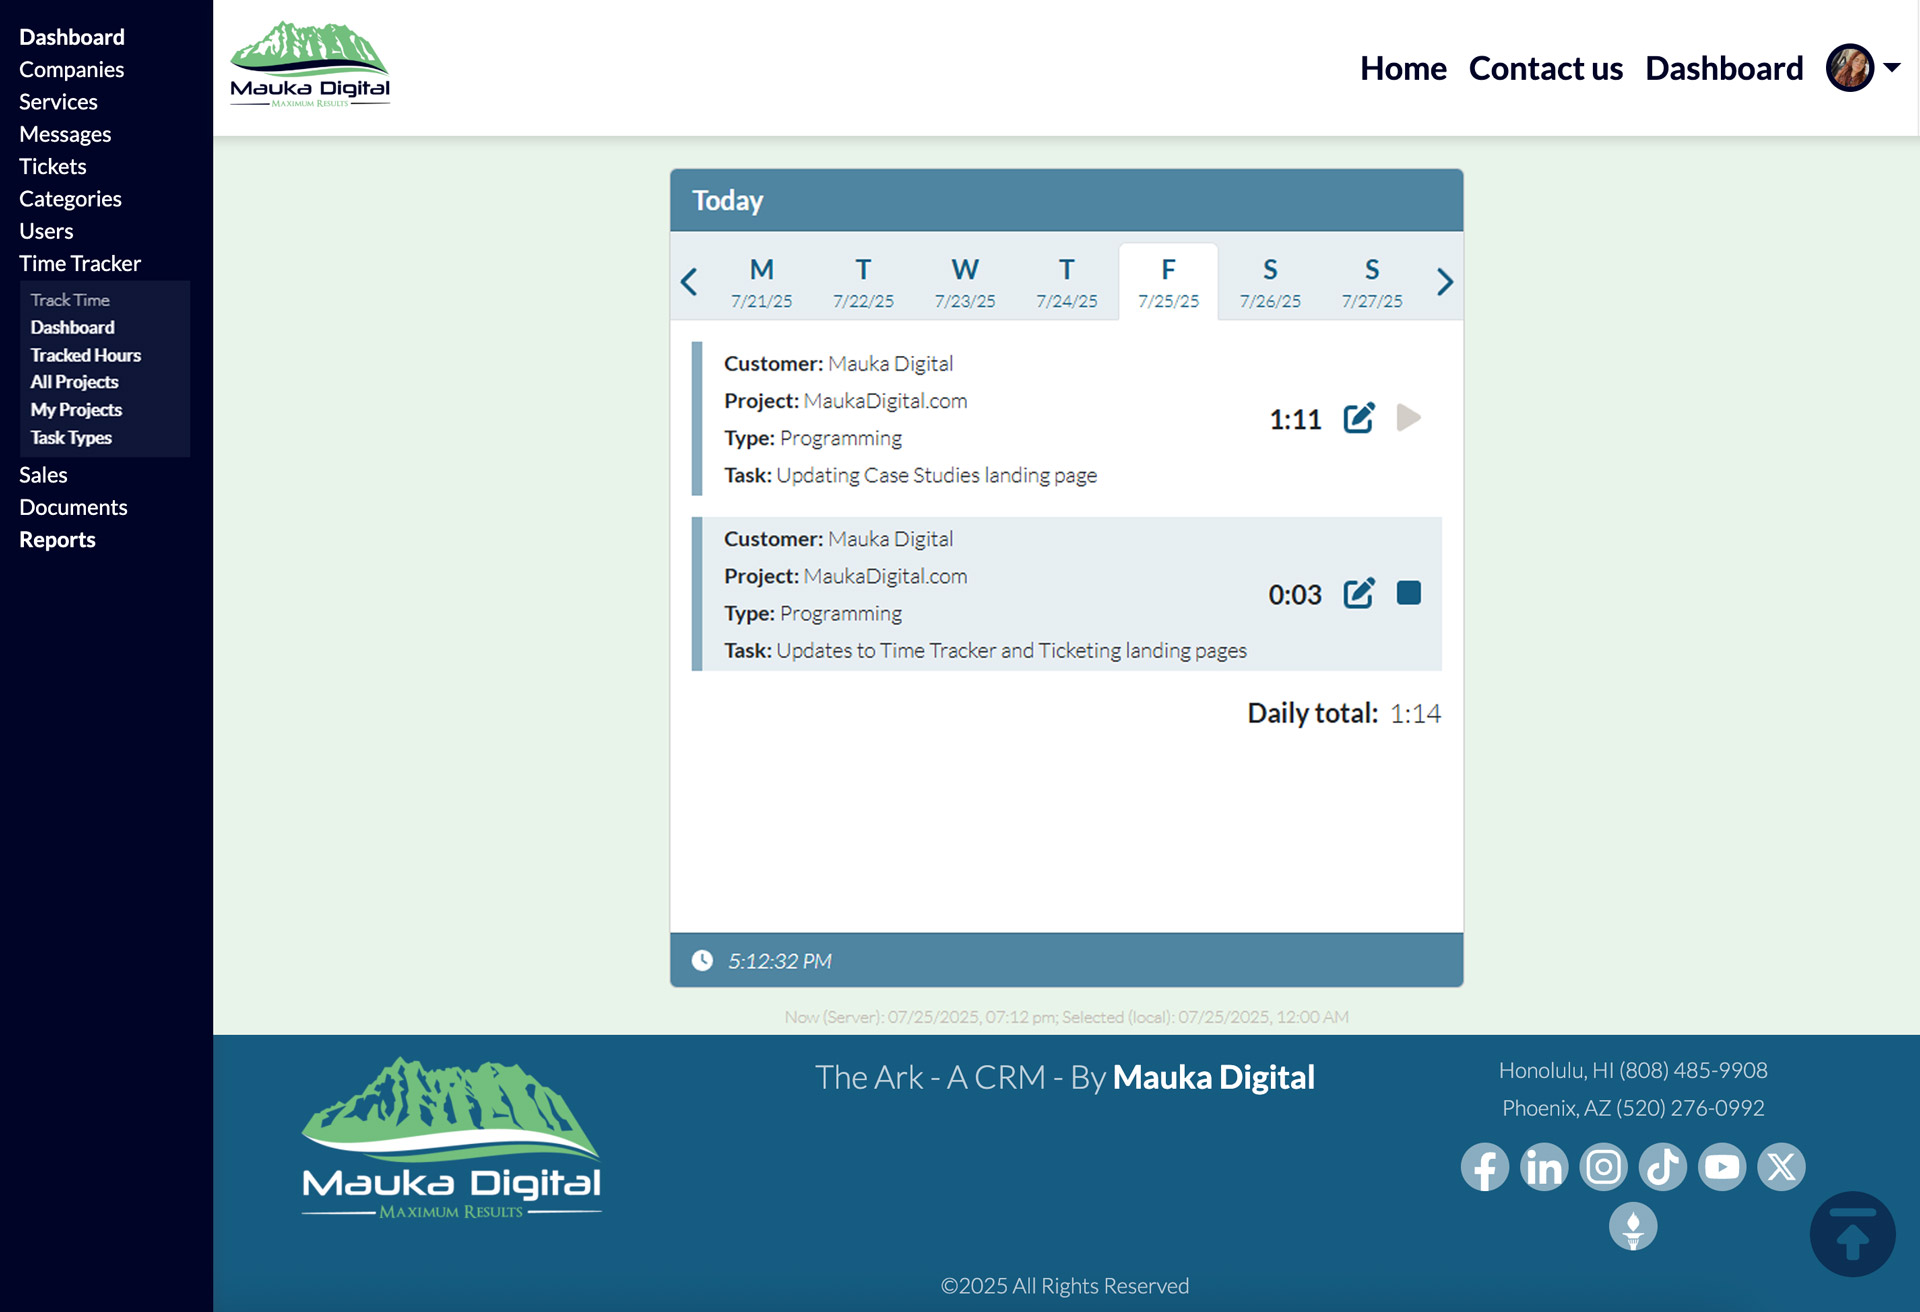
Task: Click the Today panel header
Action: (x=1066, y=200)
